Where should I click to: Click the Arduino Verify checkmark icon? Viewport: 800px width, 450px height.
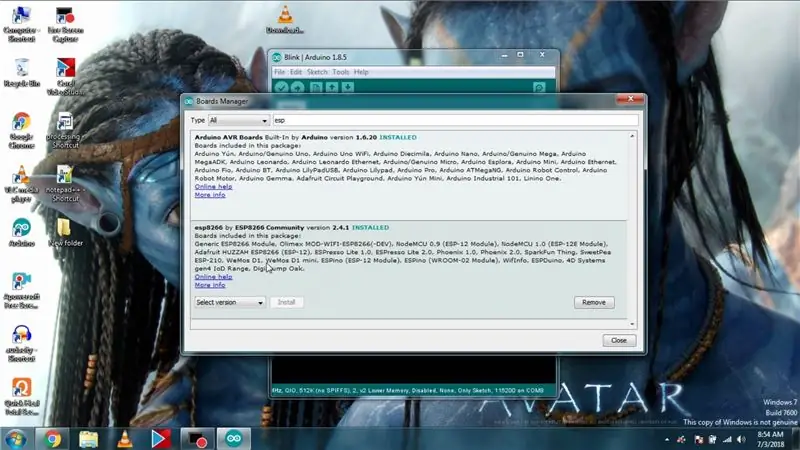281,87
